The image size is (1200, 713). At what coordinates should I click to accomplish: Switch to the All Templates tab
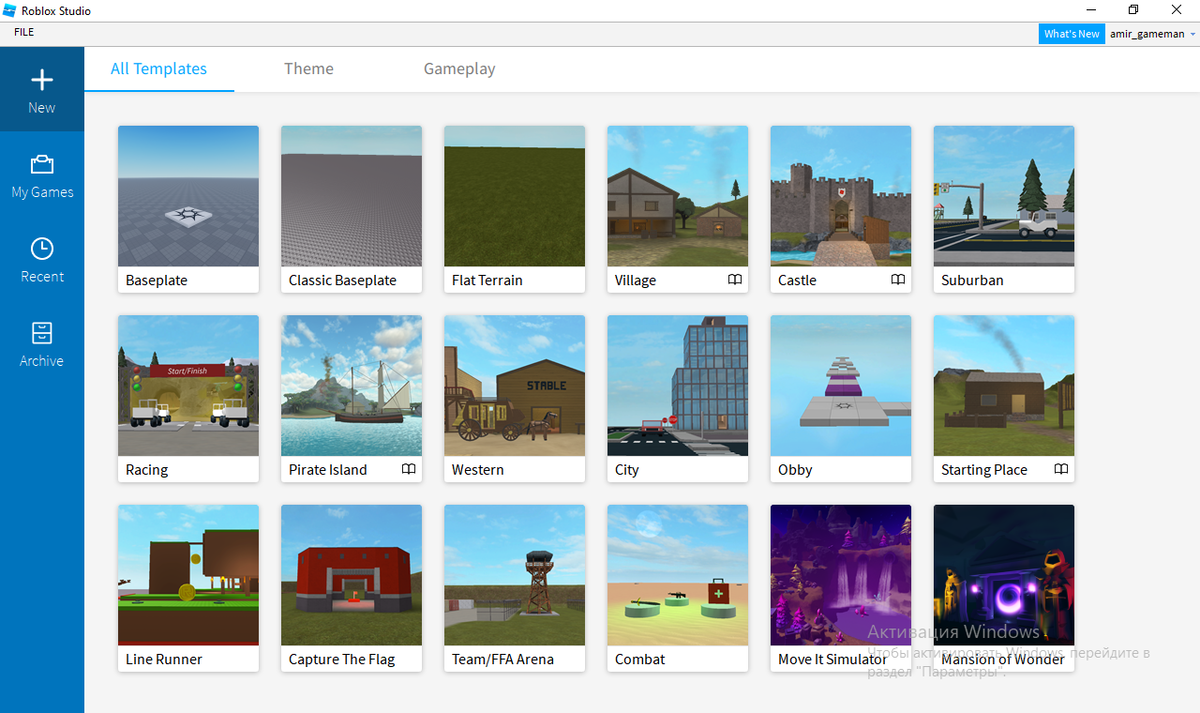pos(159,69)
